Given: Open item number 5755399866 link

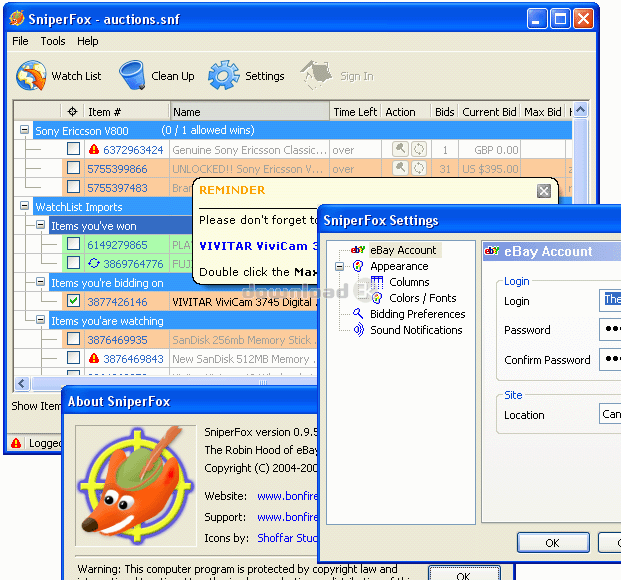Looking at the screenshot, I should point(117,169).
